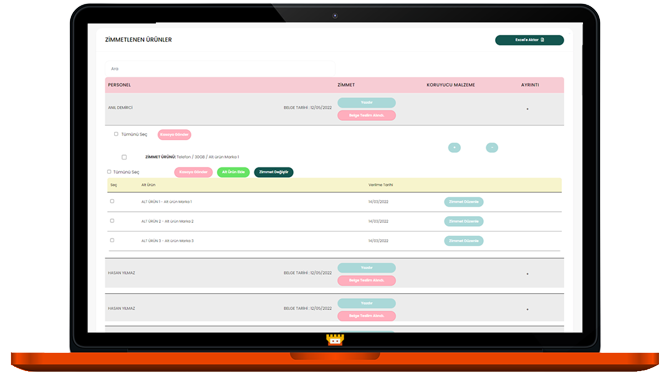
Task: Click Zimmet Düzenle for ALT ÜRÜN 1
Action: point(464,202)
